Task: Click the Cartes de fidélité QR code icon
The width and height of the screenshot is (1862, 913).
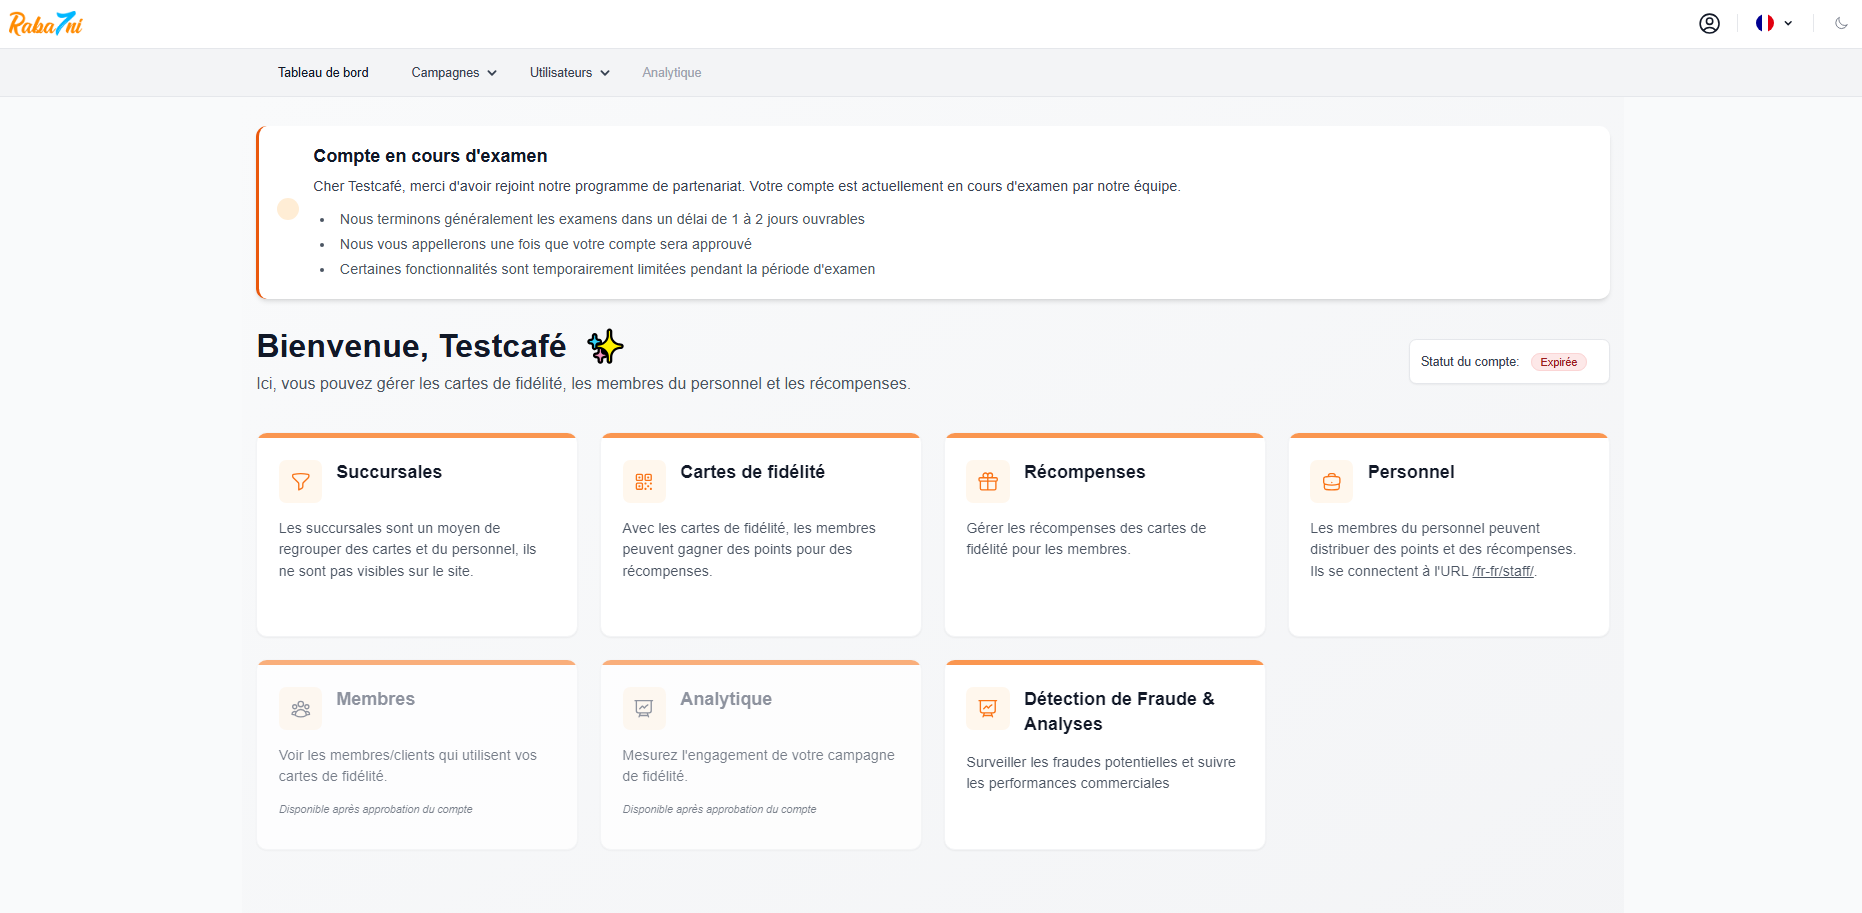Action: (644, 482)
